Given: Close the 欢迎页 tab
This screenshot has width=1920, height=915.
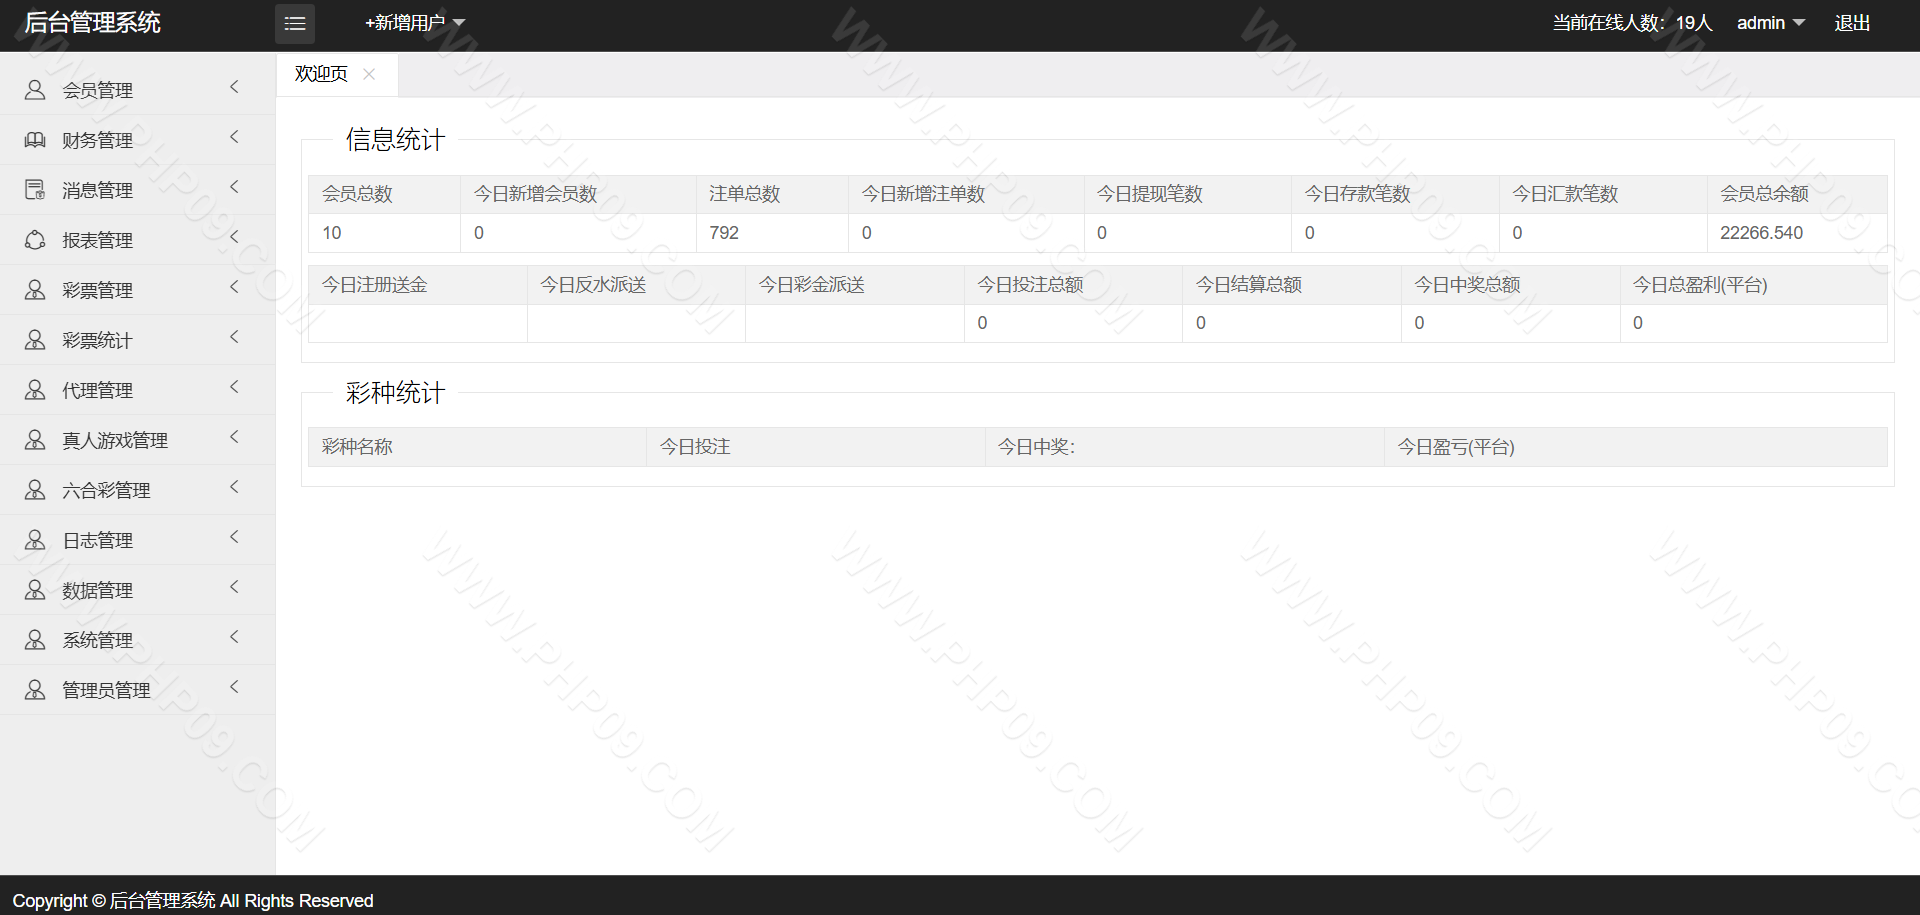Looking at the screenshot, I should (369, 74).
